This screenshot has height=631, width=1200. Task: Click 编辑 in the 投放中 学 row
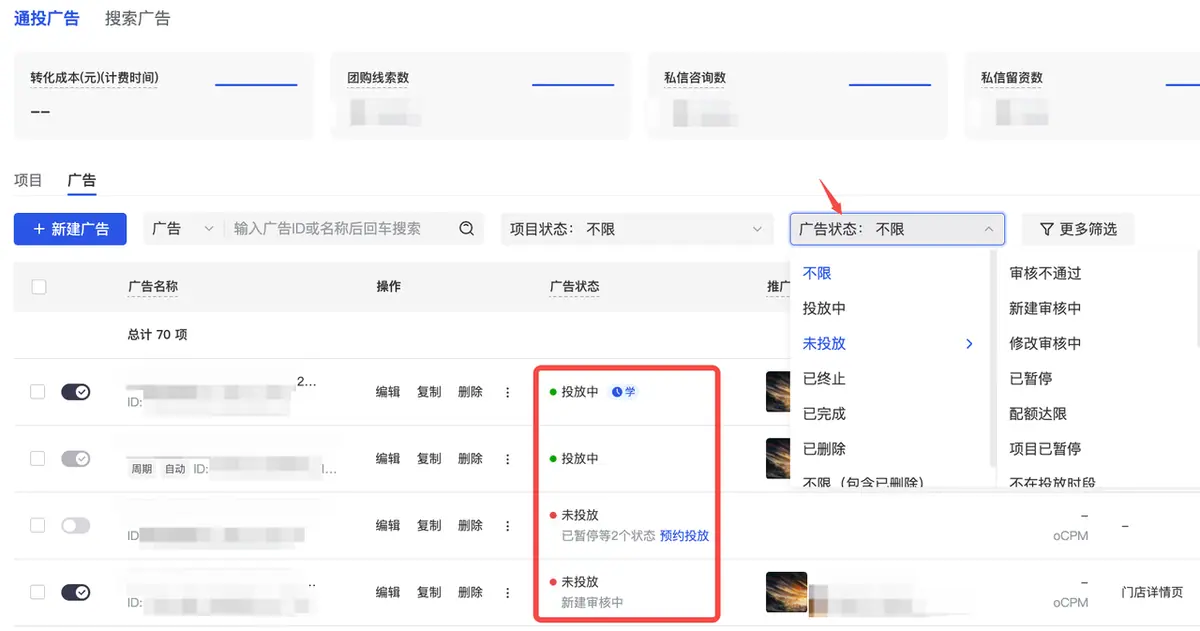click(388, 392)
